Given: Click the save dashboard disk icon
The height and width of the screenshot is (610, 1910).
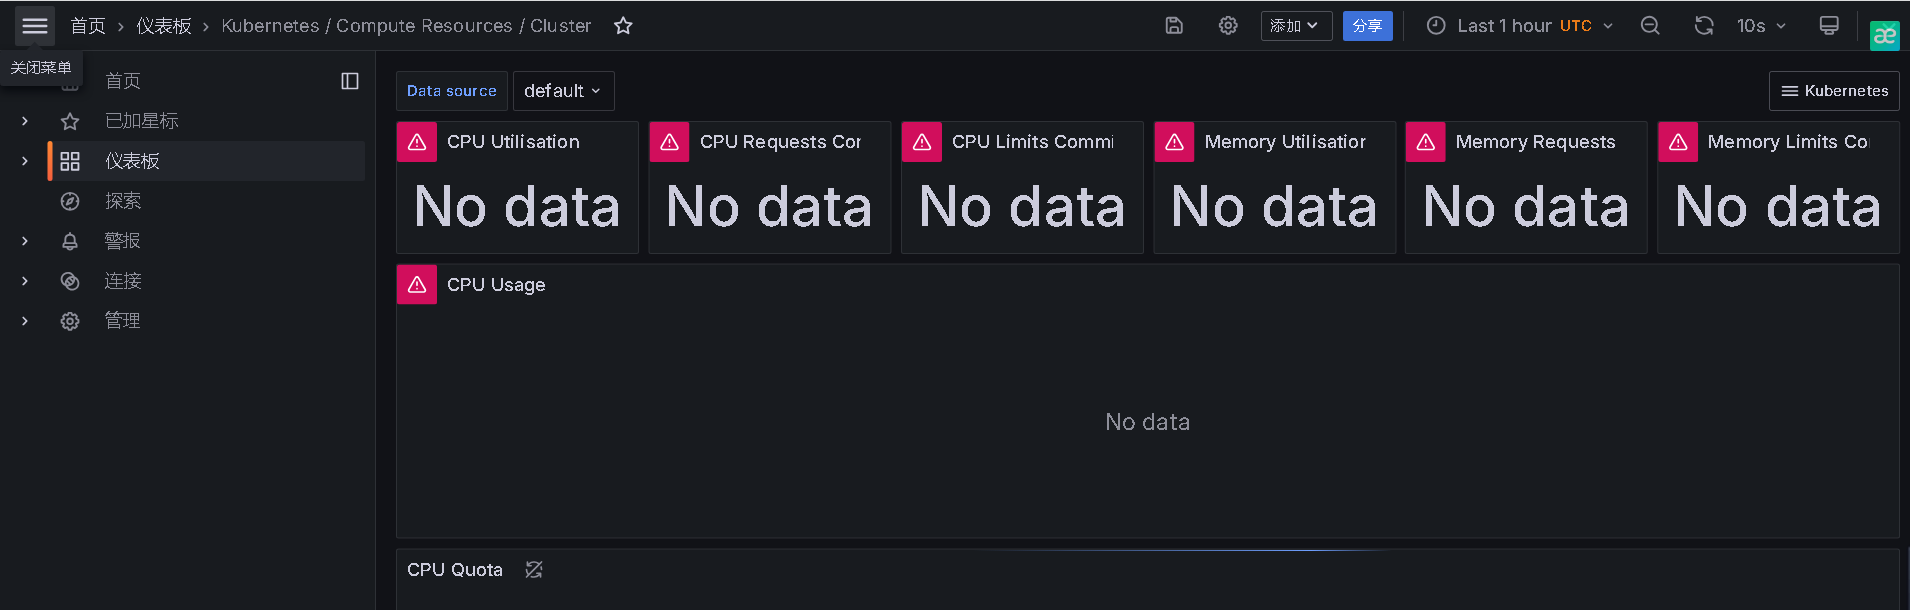Looking at the screenshot, I should 1174,26.
